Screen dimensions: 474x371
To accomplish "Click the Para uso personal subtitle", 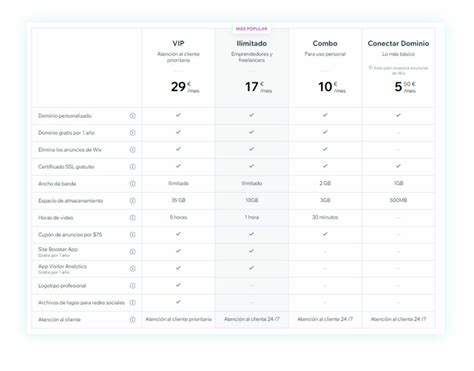I will 325,54.
